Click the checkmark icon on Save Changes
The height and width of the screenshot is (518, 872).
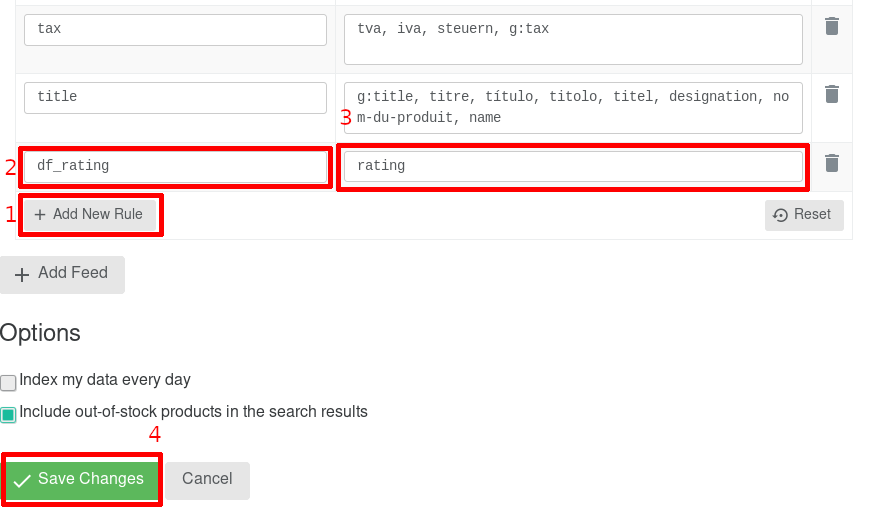22,481
